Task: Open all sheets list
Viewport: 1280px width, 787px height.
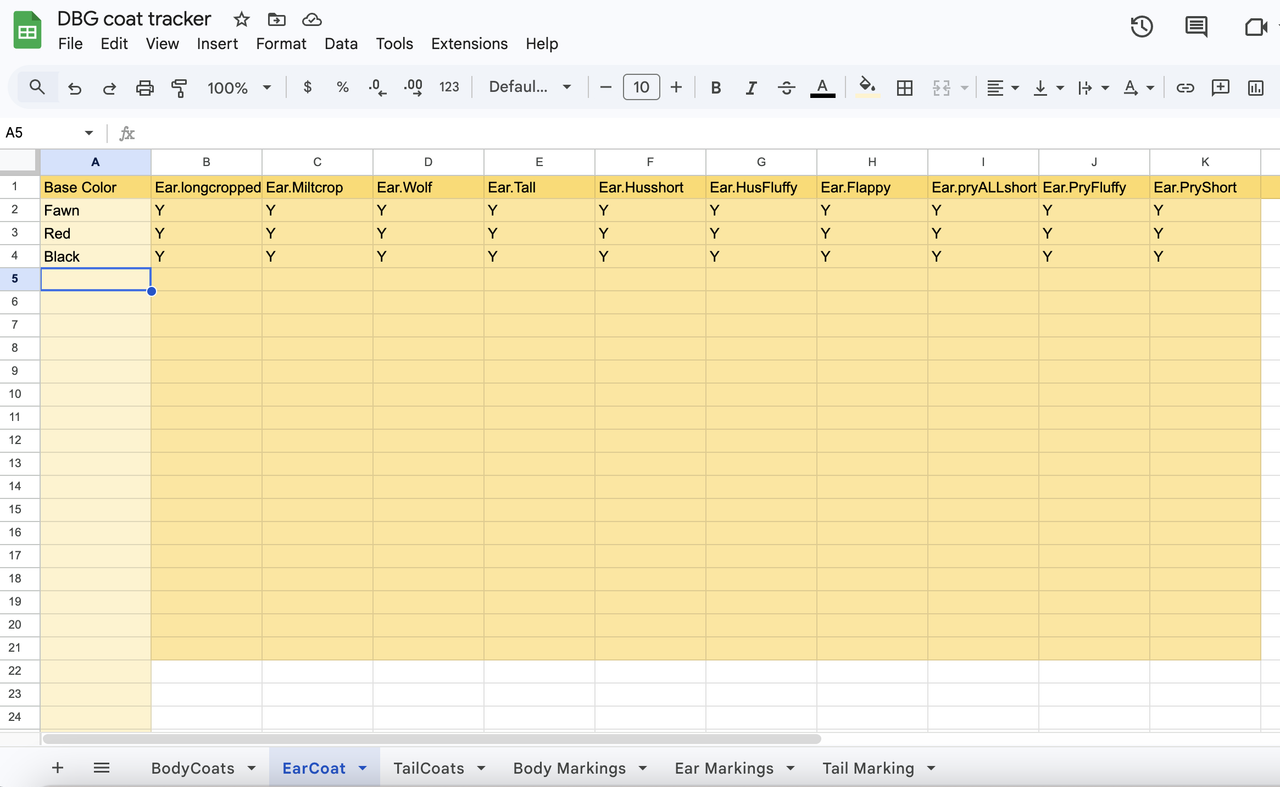Action: coord(101,768)
